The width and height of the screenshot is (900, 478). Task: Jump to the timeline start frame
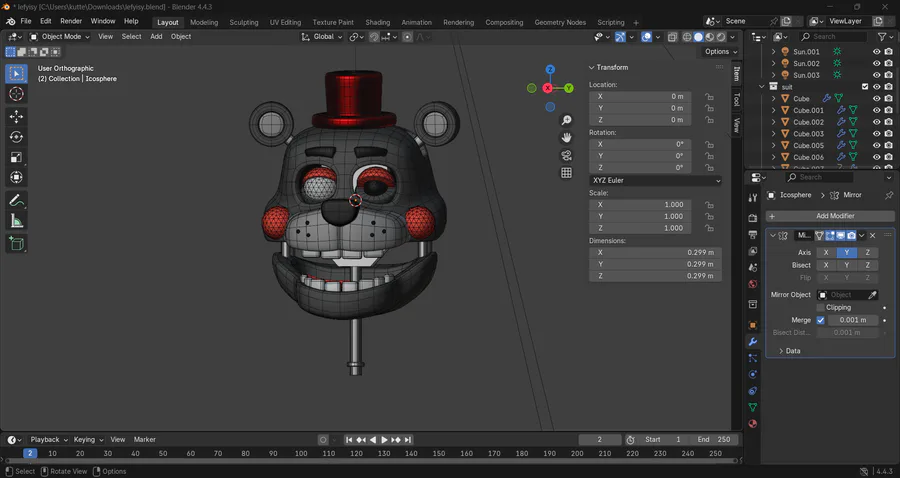[x=349, y=440]
